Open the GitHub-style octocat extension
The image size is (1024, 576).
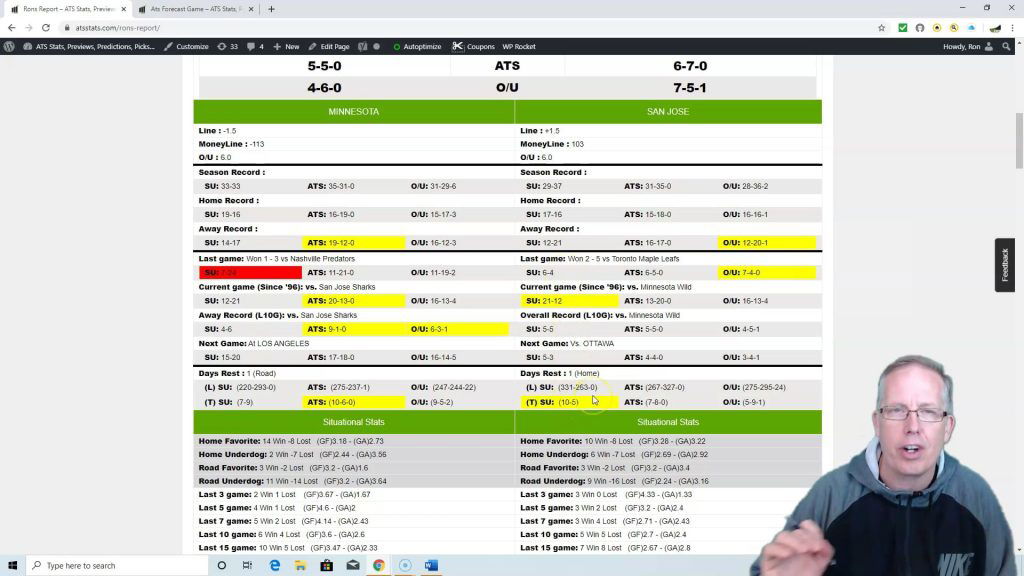(x=920, y=27)
